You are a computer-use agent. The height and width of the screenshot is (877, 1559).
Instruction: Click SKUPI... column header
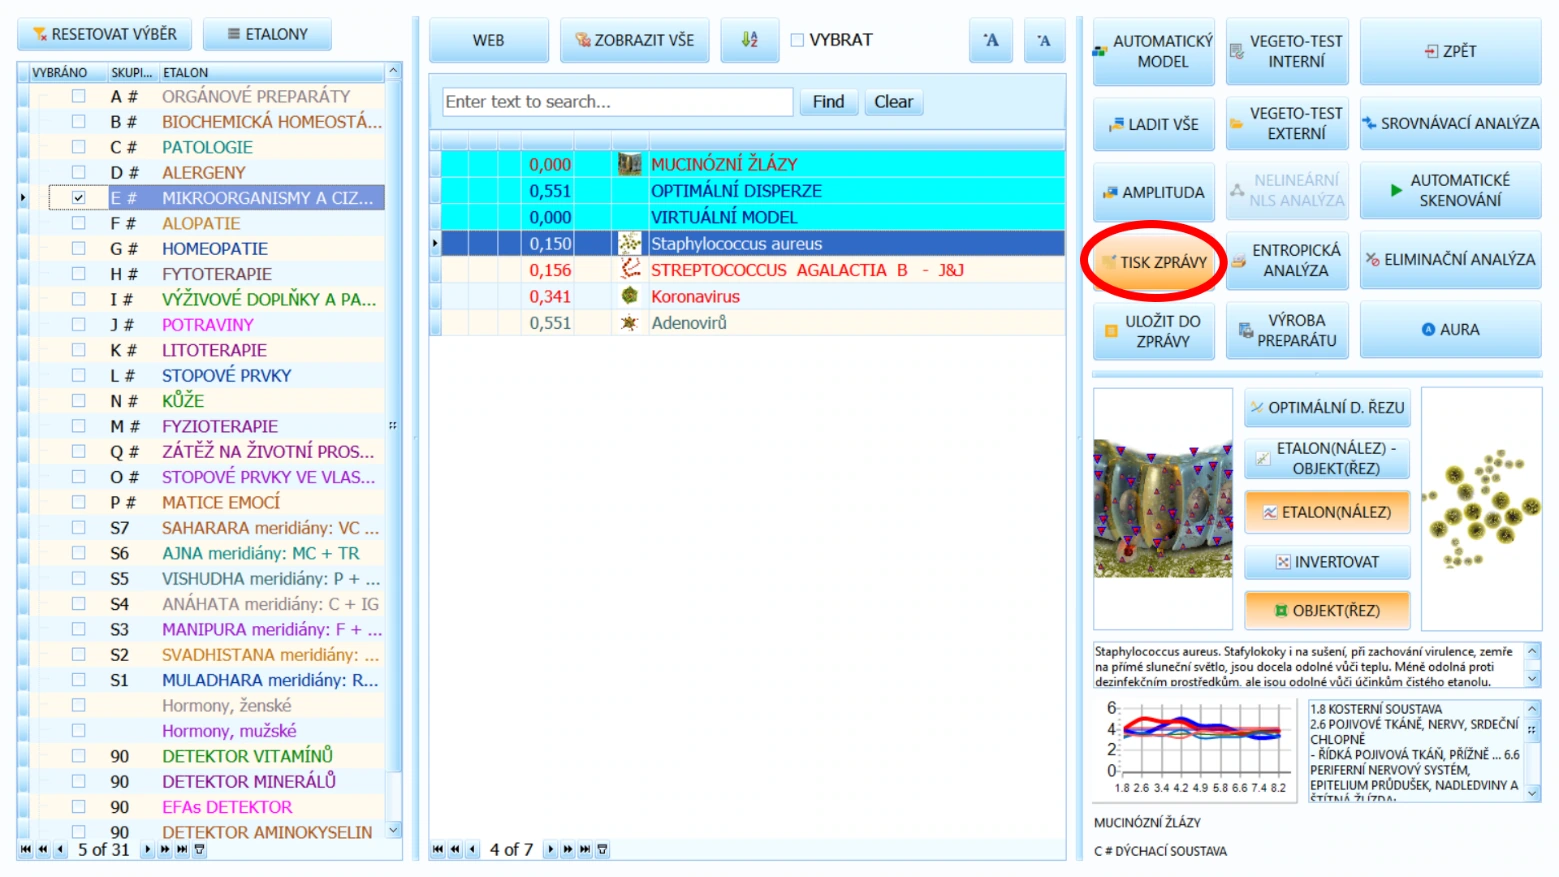coord(131,73)
